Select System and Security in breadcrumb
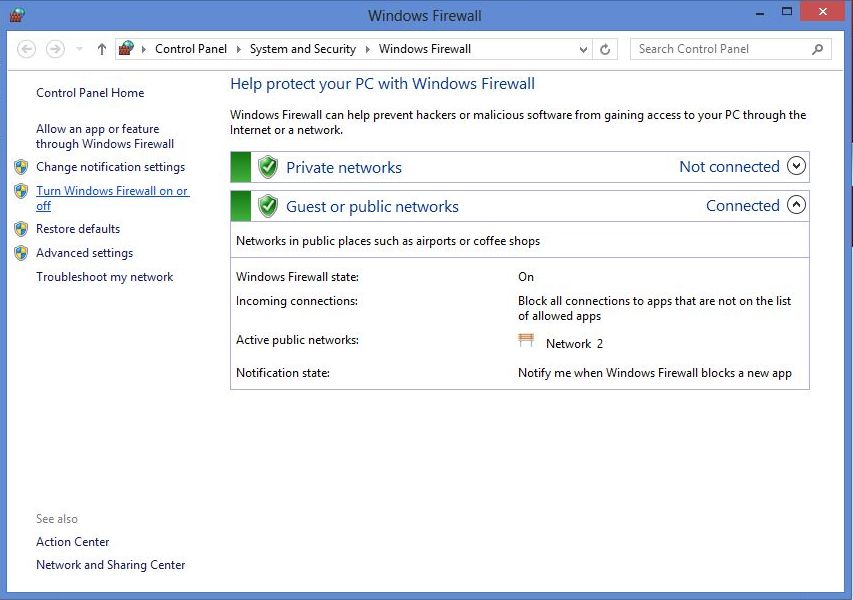This screenshot has height=600, width=853. point(302,49)
